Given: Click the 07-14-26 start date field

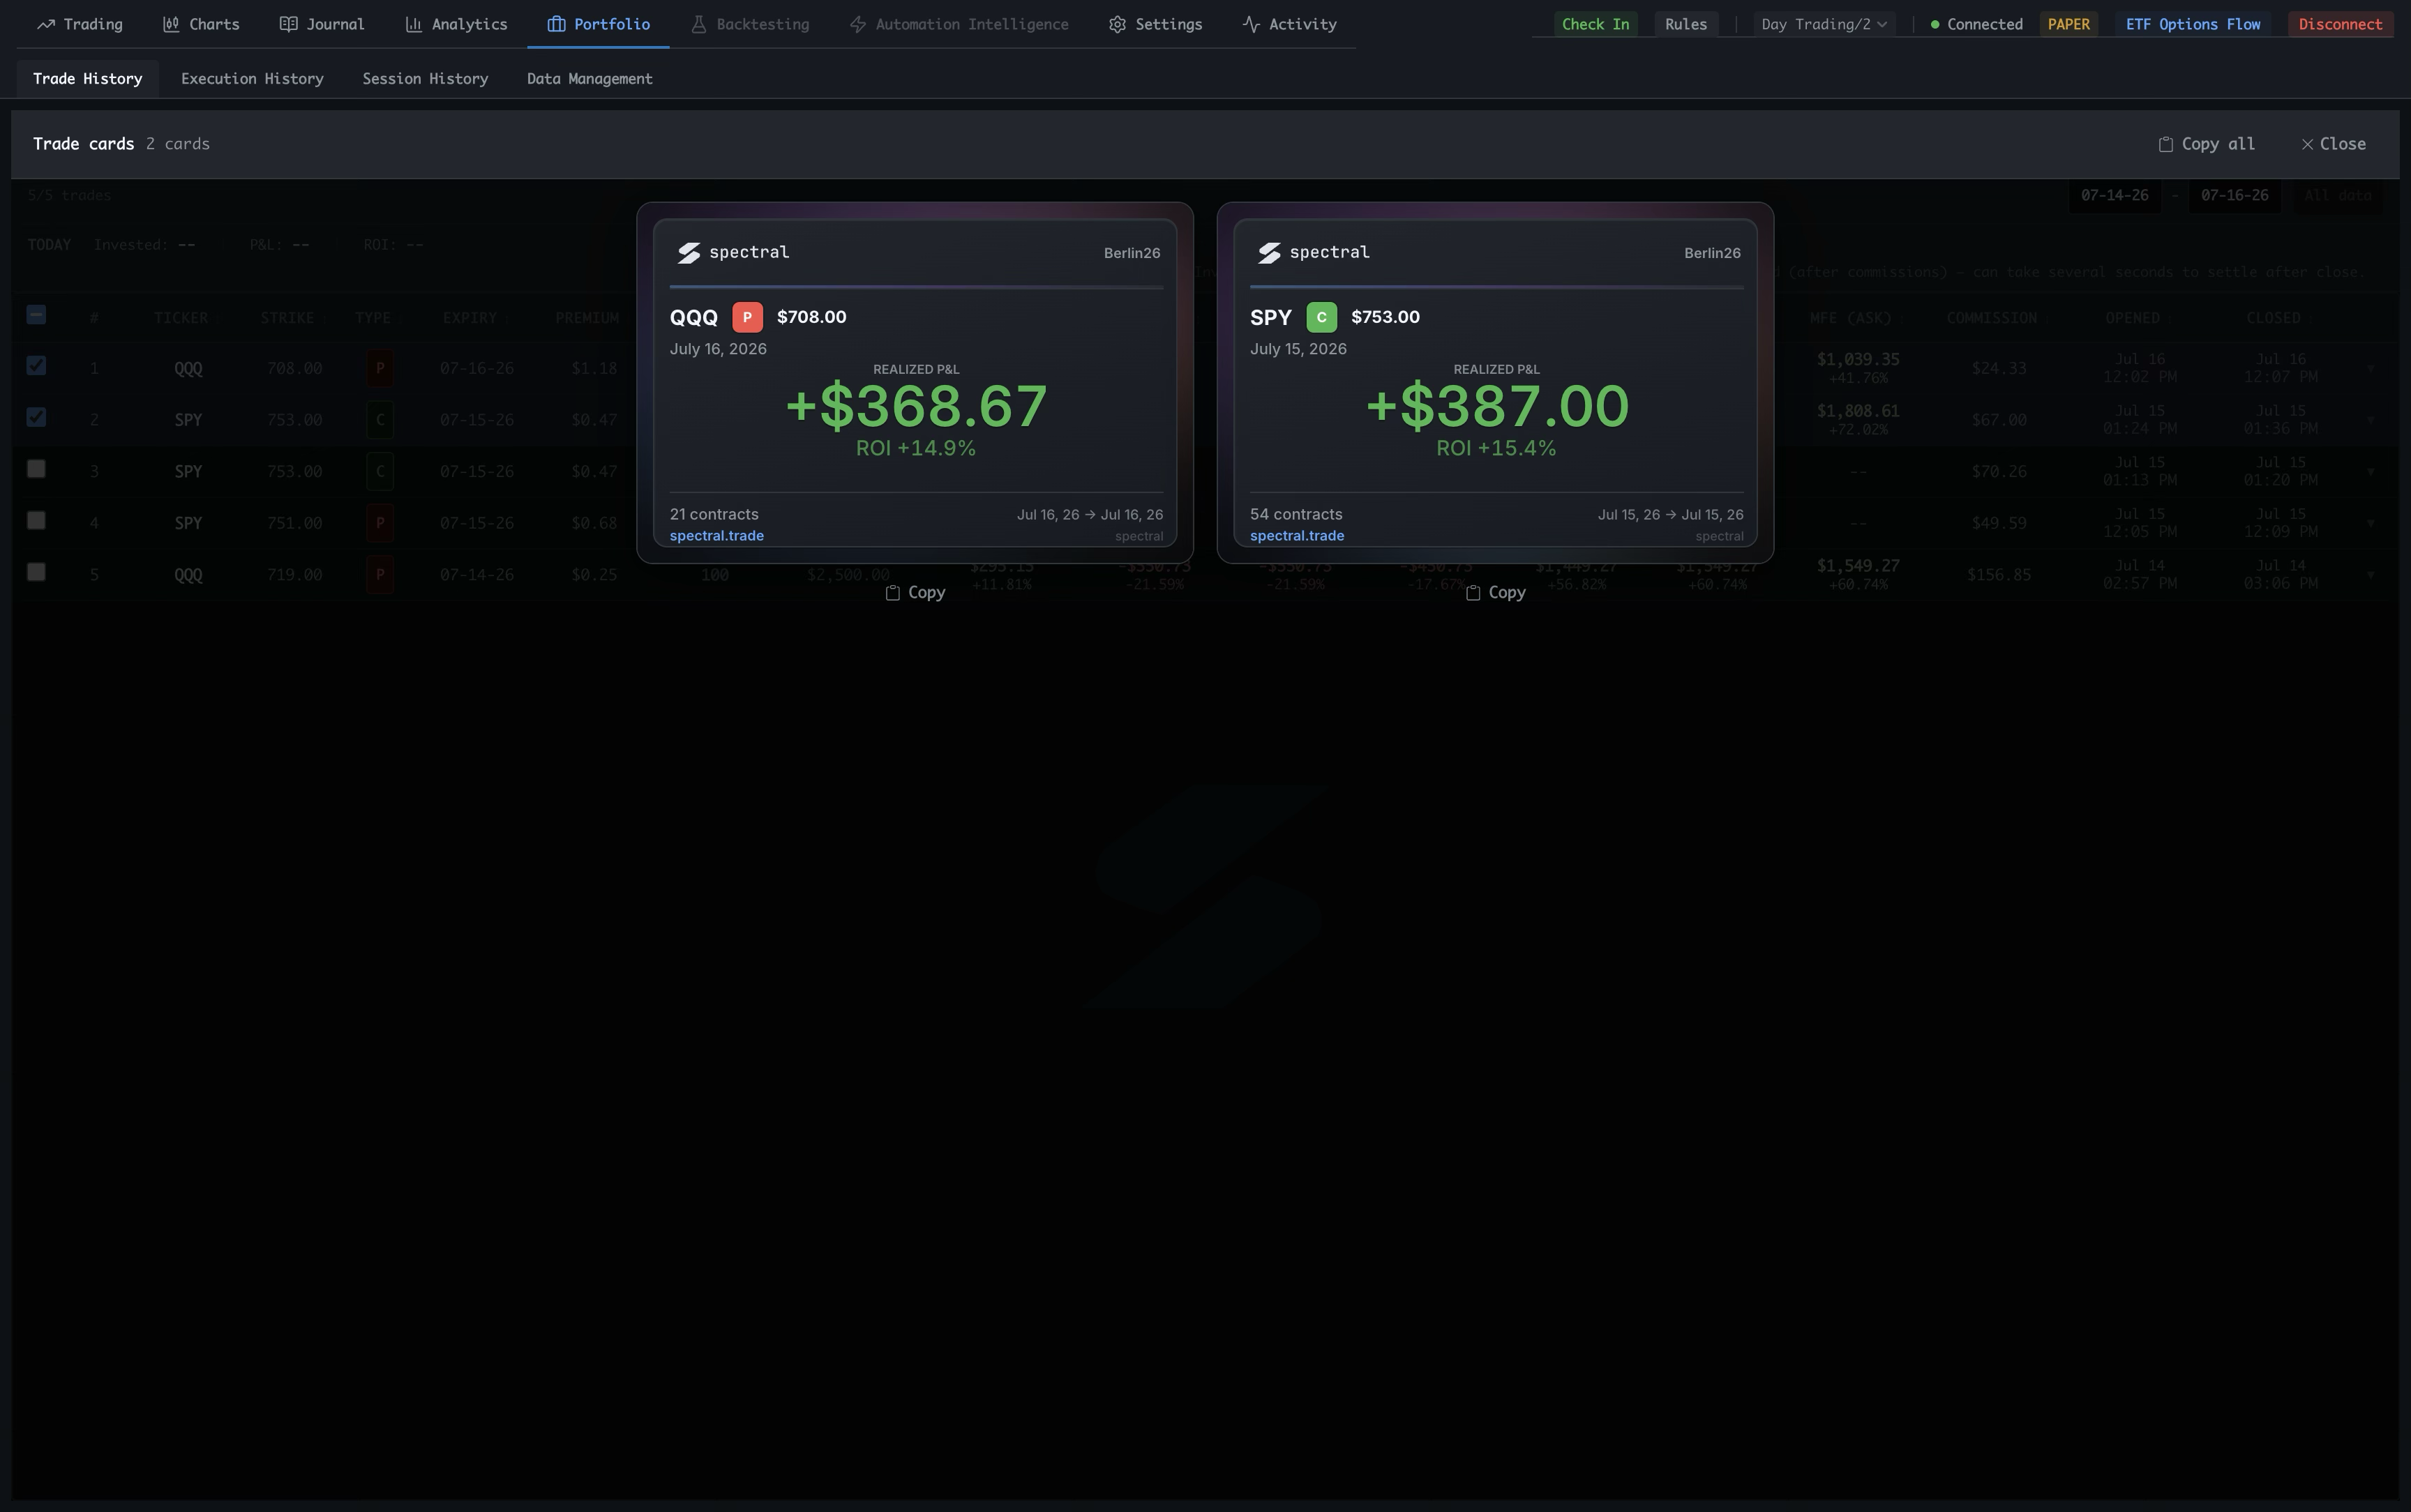Looking at the screenshot, I should [x=2115, y=195].
